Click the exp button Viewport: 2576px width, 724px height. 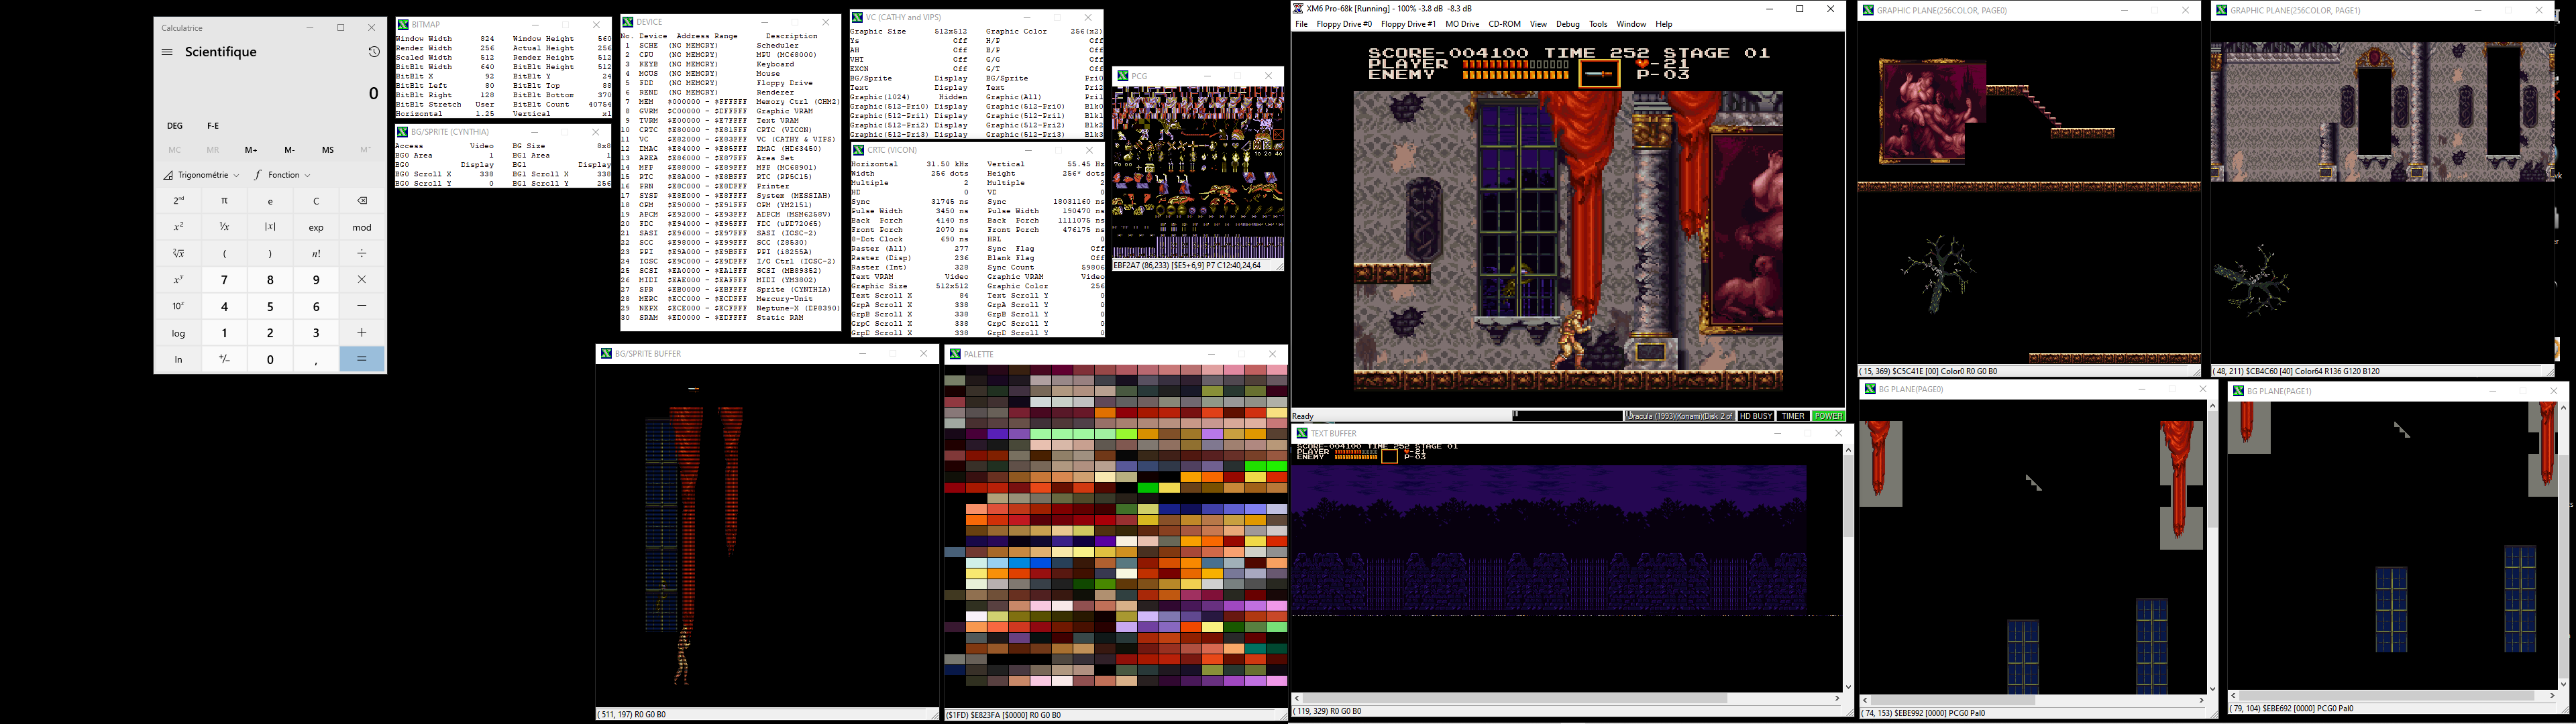[x=316, y=227]
